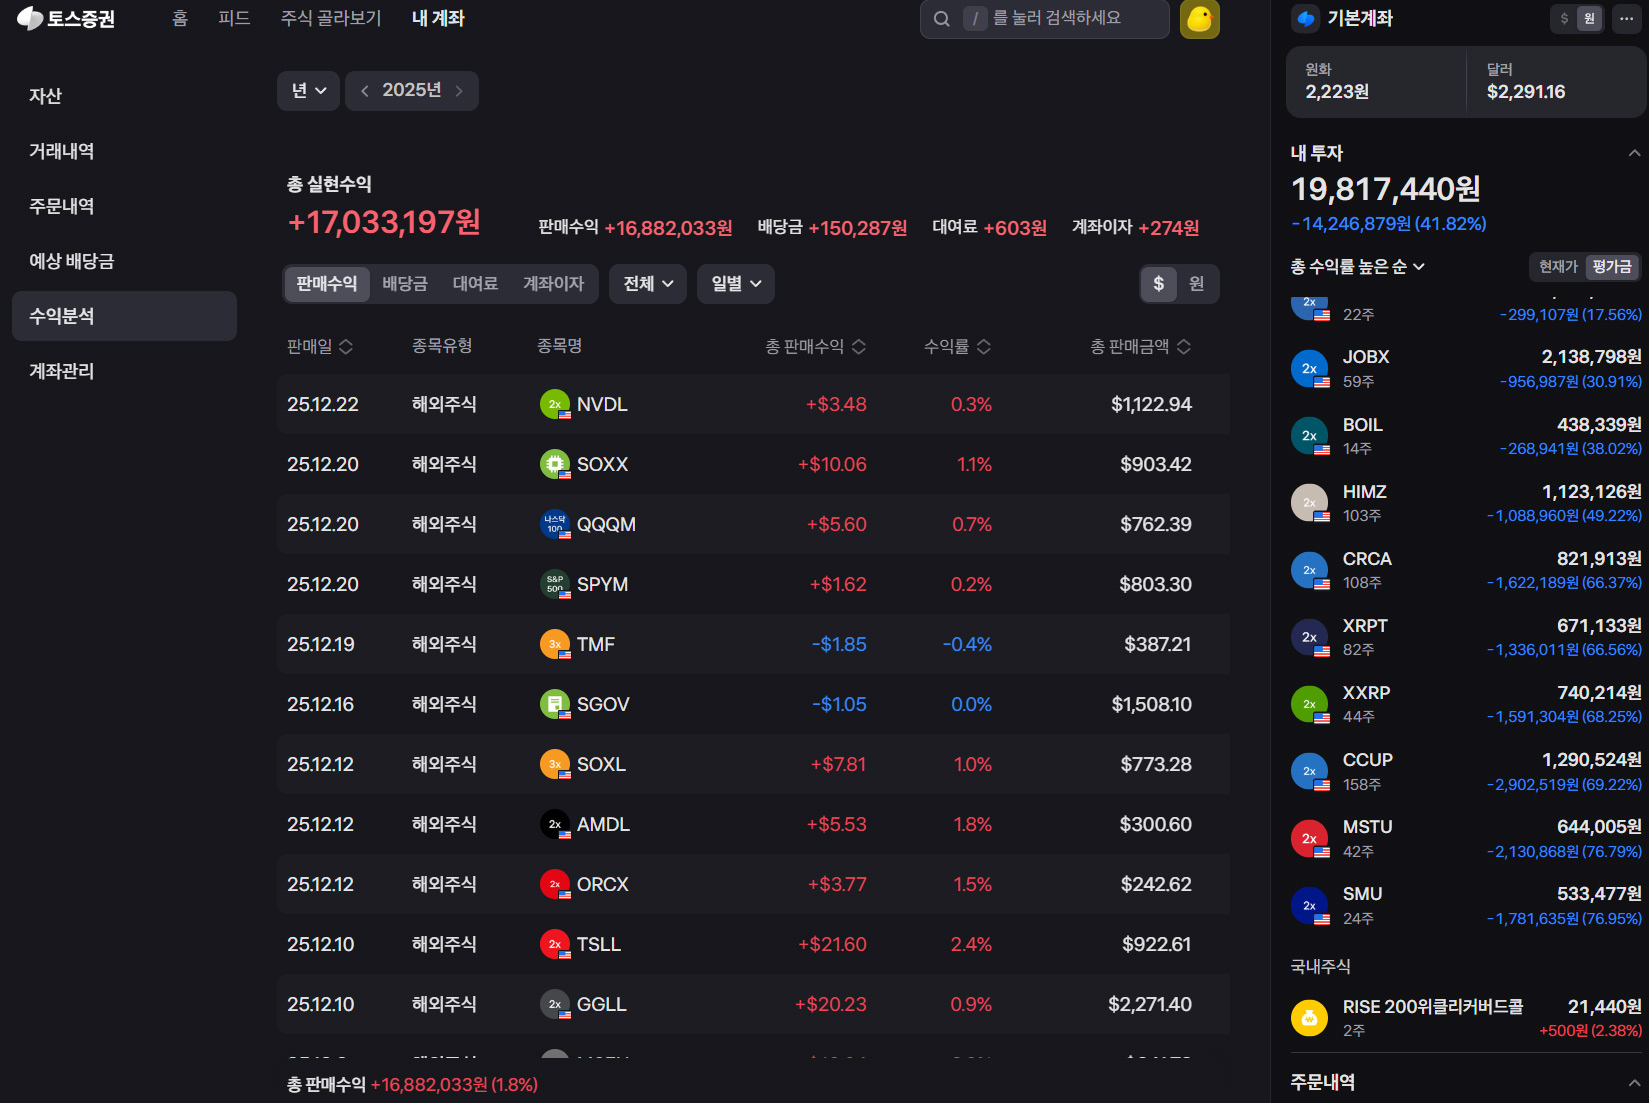
Task: Open 계좌관리 in the left sidebar
Action: [124, 371]
